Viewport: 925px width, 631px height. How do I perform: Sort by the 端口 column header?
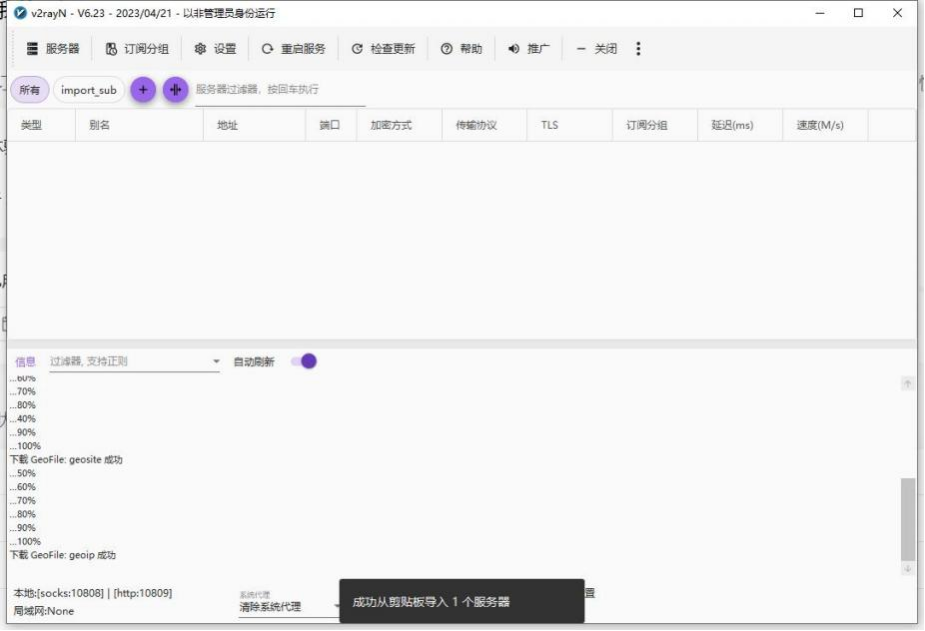[331, 125]
